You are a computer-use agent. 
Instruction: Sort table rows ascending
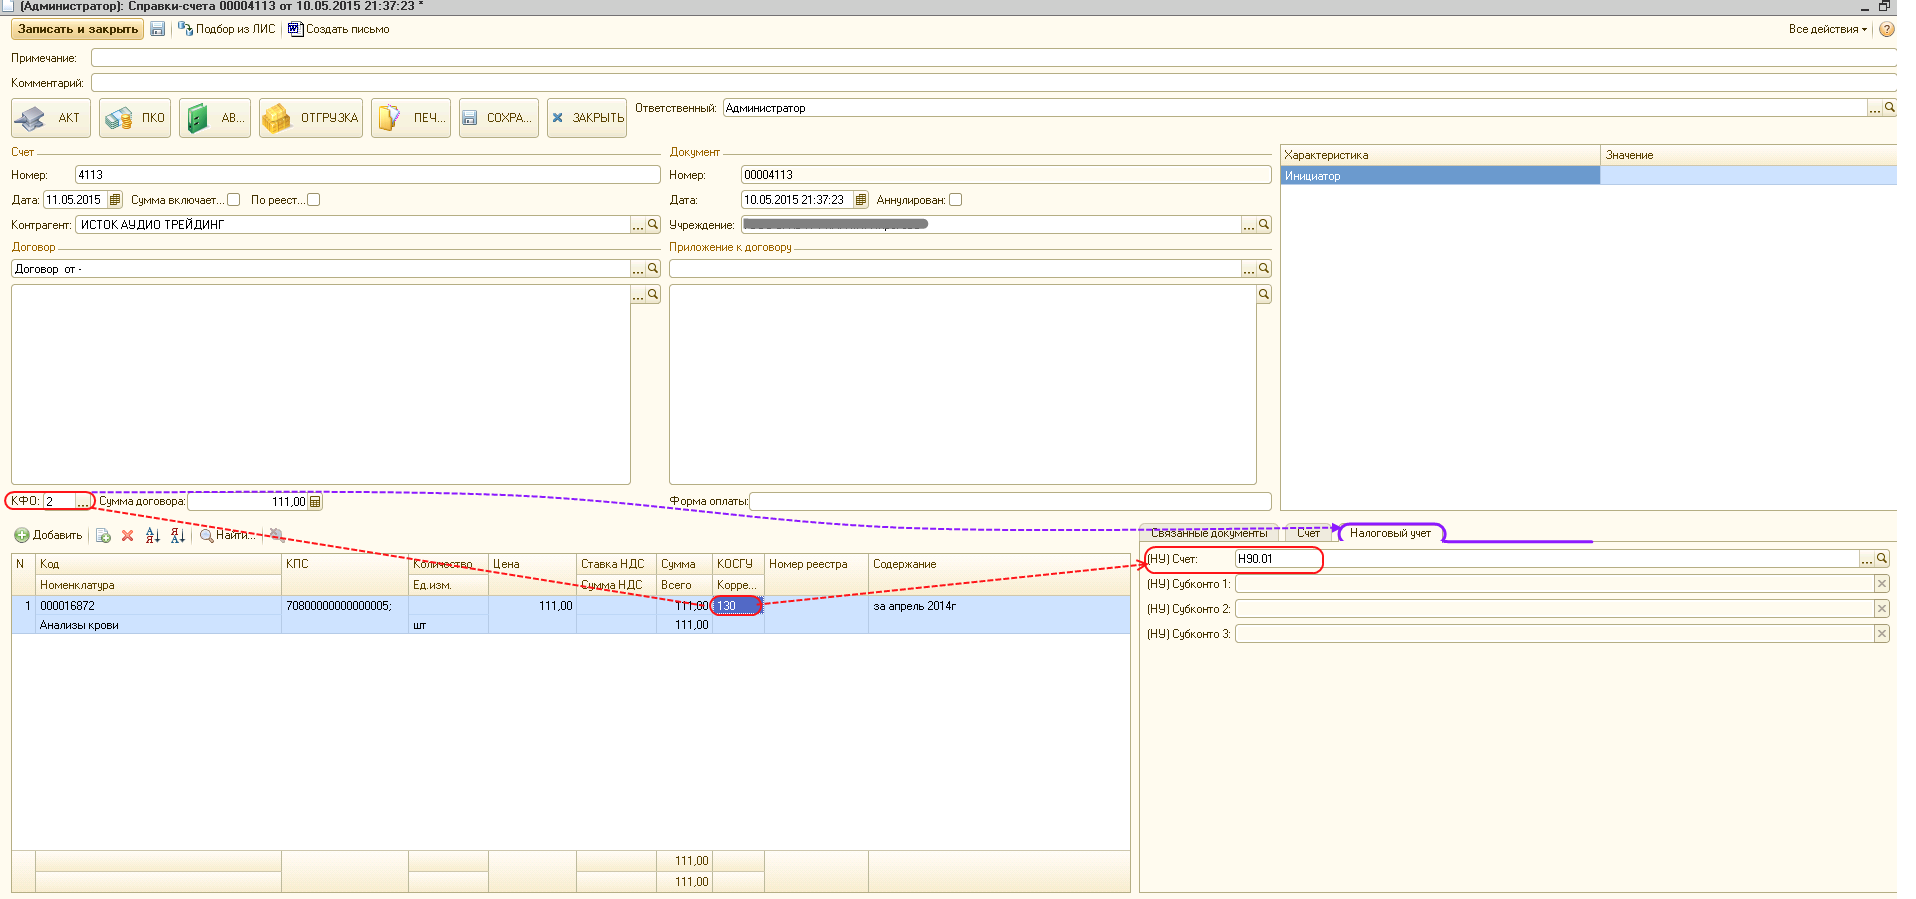pyautogui.click(x=152, y=536)
